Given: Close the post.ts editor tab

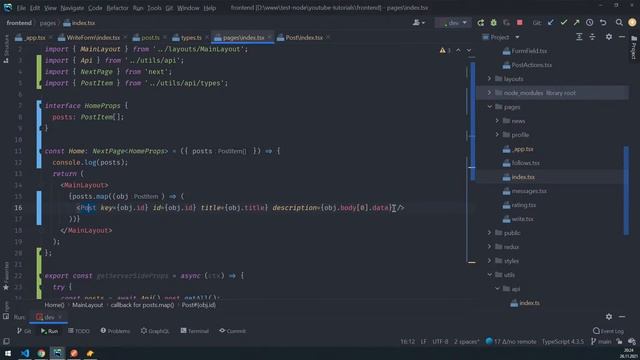Looking at the screenshot, I should [165, 38].
